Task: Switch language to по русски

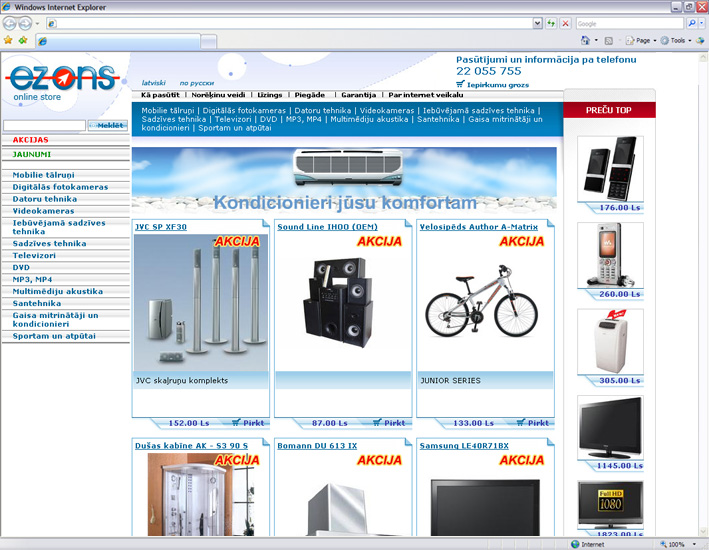Action: 197,83
